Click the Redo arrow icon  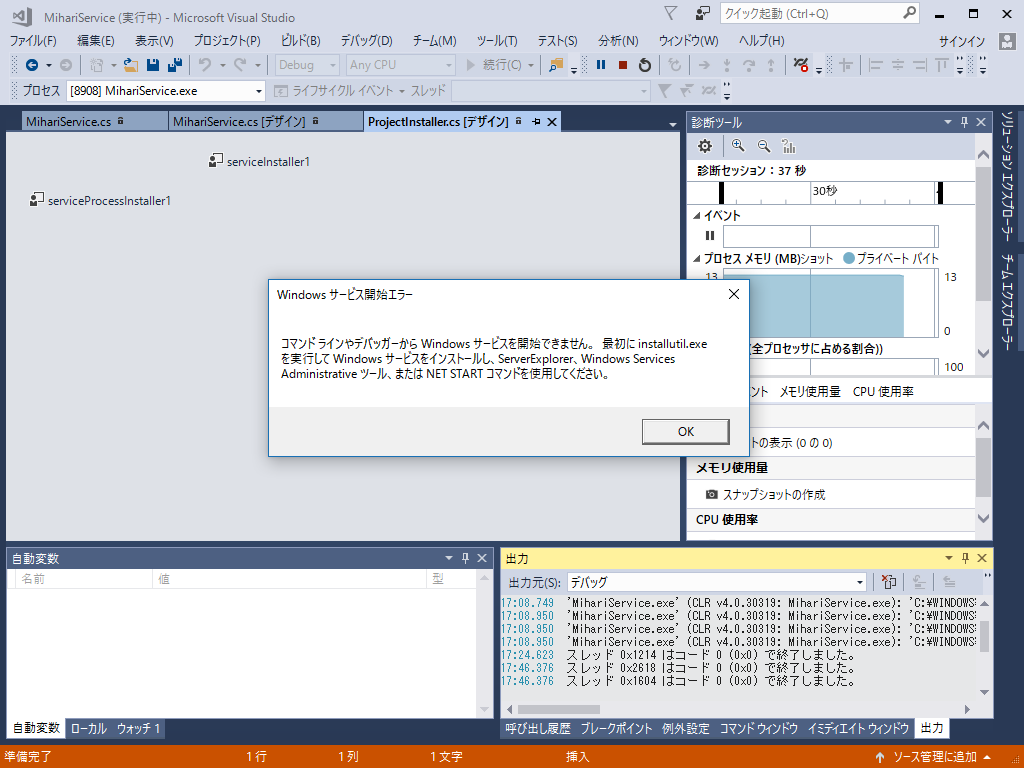click(240, 65)
